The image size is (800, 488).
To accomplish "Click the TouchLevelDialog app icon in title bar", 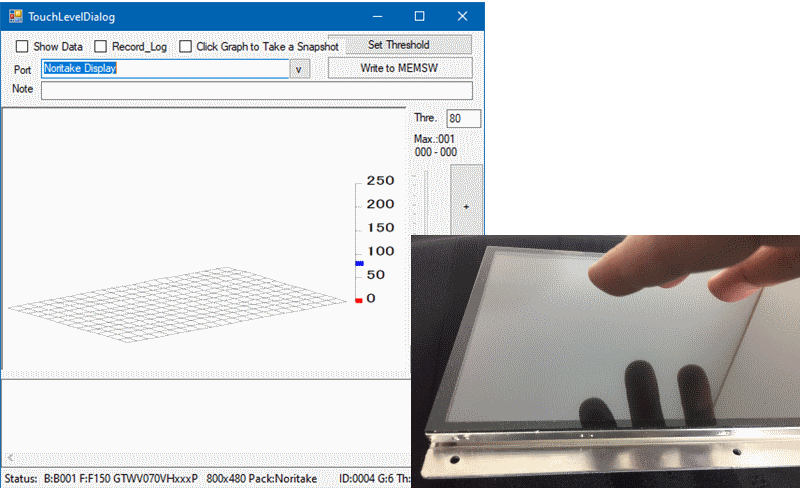I will (15, 16).
